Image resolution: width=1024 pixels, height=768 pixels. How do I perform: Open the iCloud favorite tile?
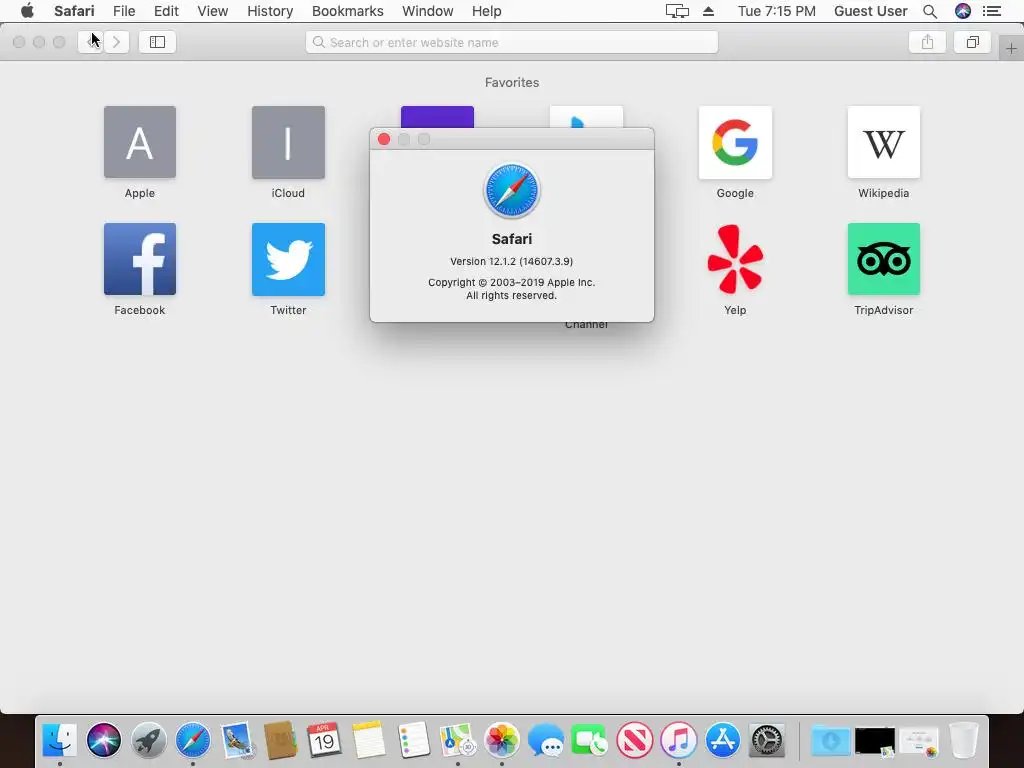(288, 142)
